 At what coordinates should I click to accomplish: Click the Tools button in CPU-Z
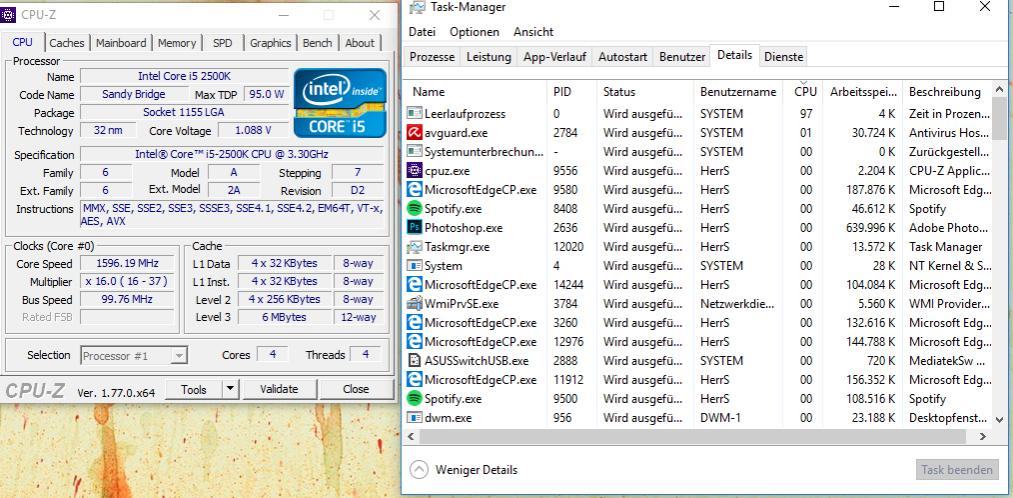(x=194, y=389)
